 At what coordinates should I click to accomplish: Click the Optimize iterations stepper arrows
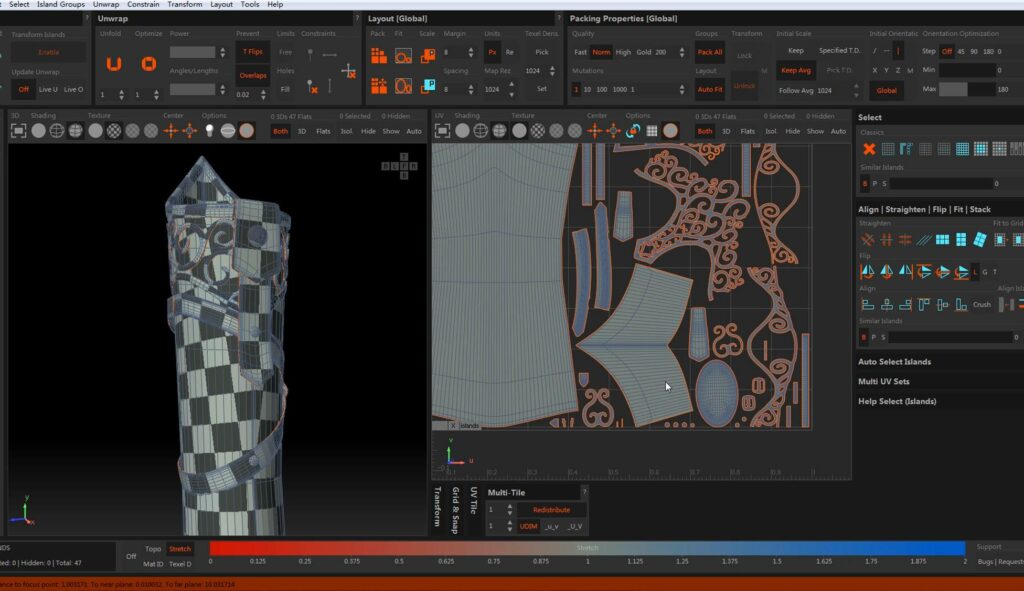point(156,95)
